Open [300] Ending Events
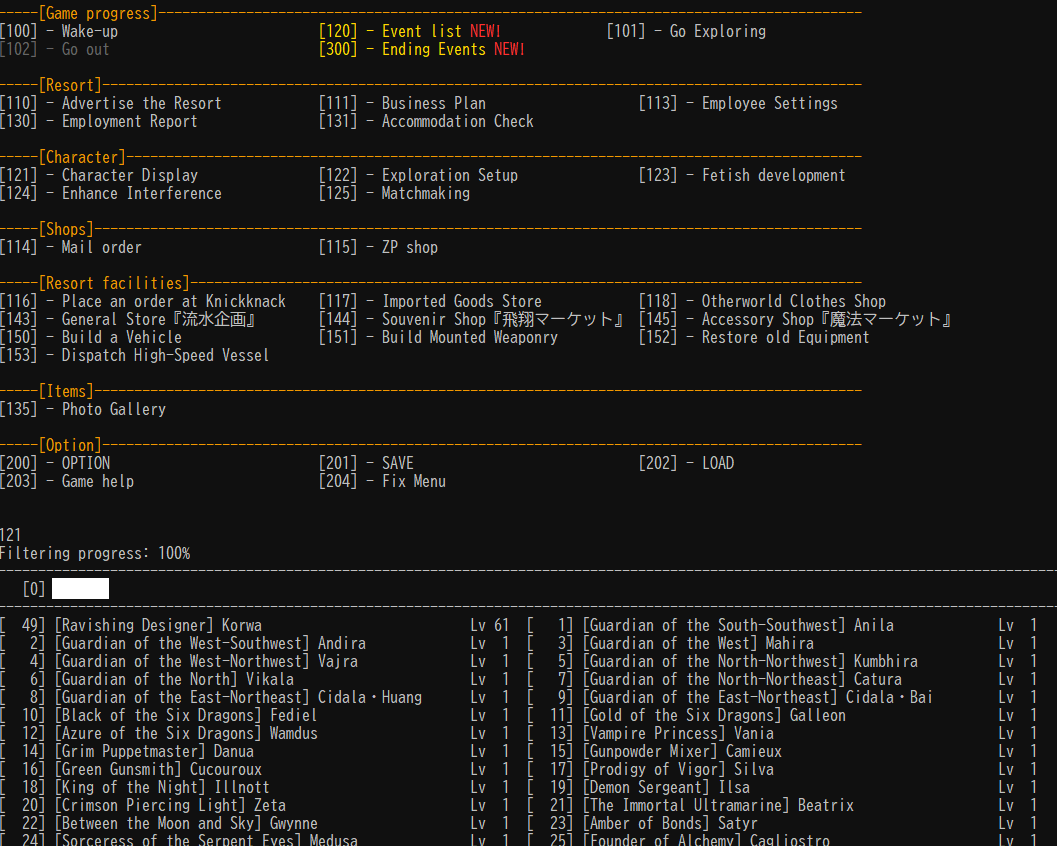 point(422,49)
